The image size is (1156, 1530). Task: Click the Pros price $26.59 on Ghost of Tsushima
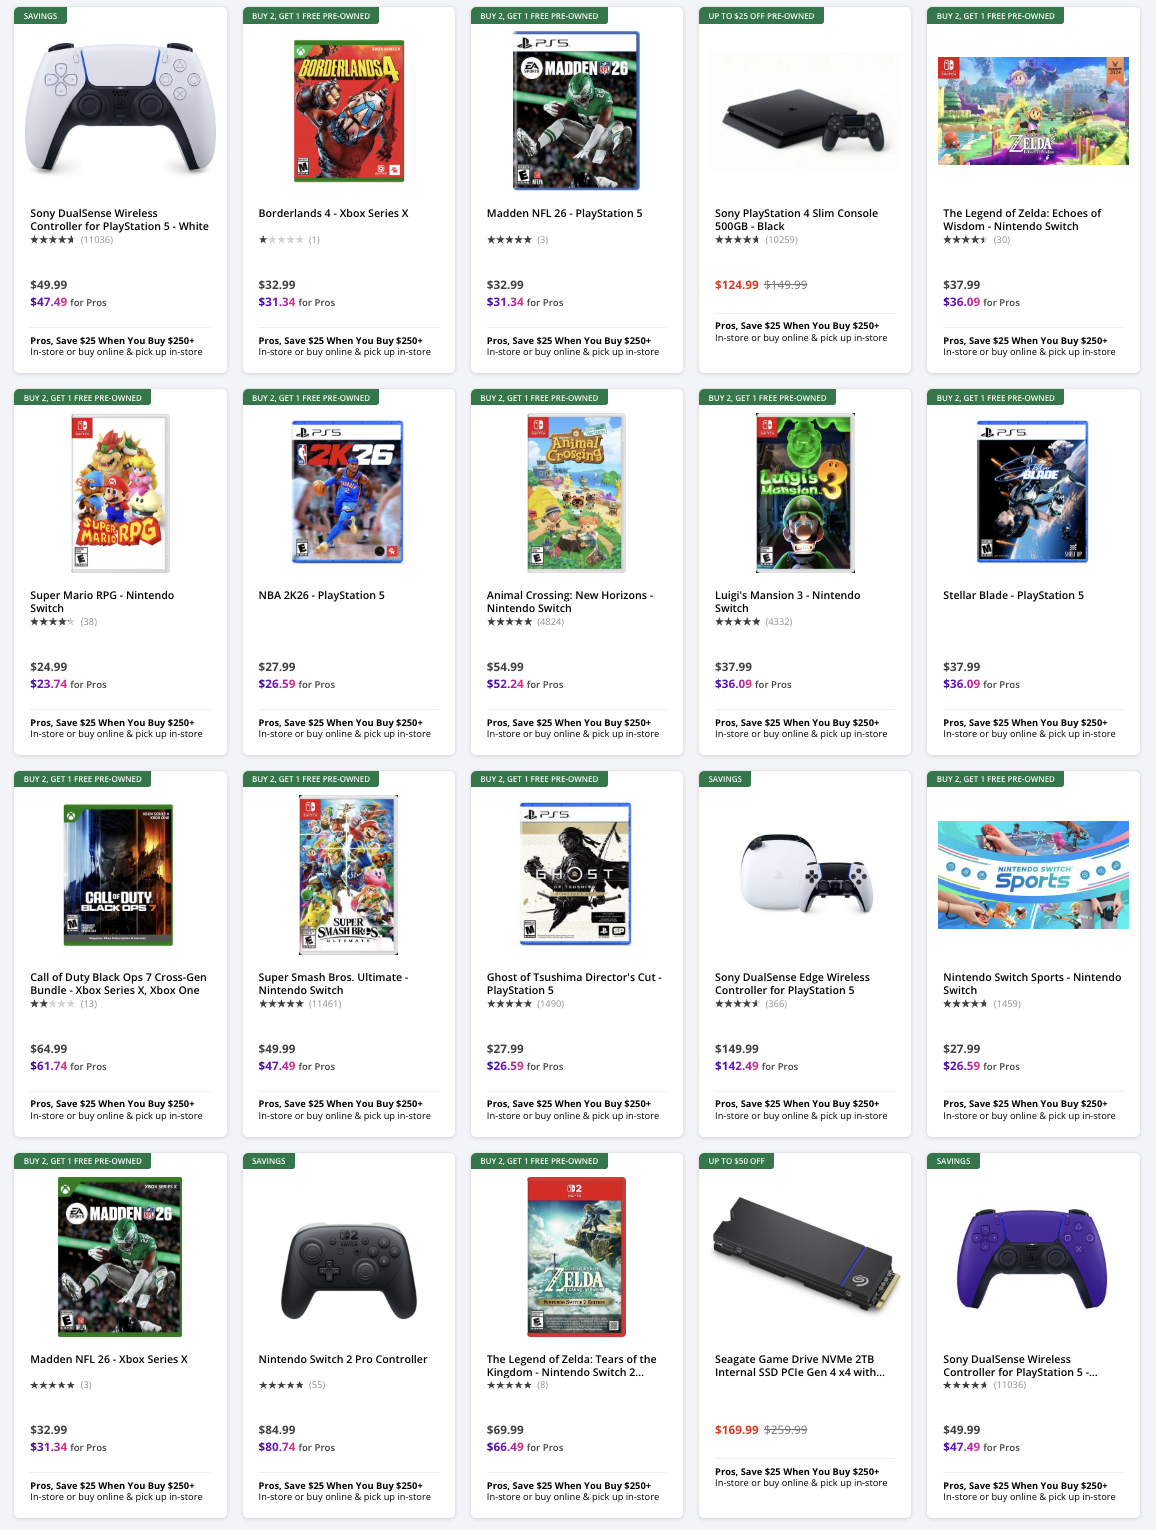tap(506, 1065)
